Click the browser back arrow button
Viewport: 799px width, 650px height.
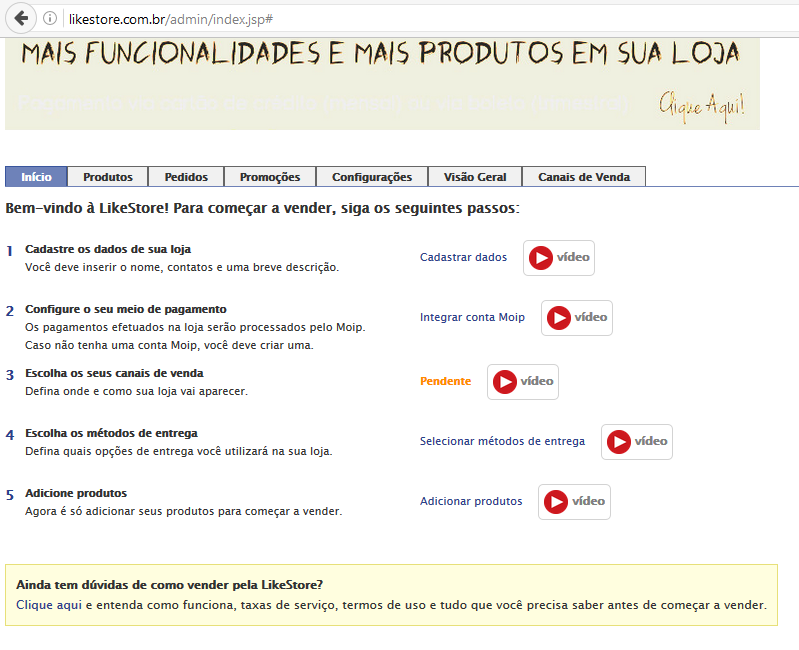point(22,18)
